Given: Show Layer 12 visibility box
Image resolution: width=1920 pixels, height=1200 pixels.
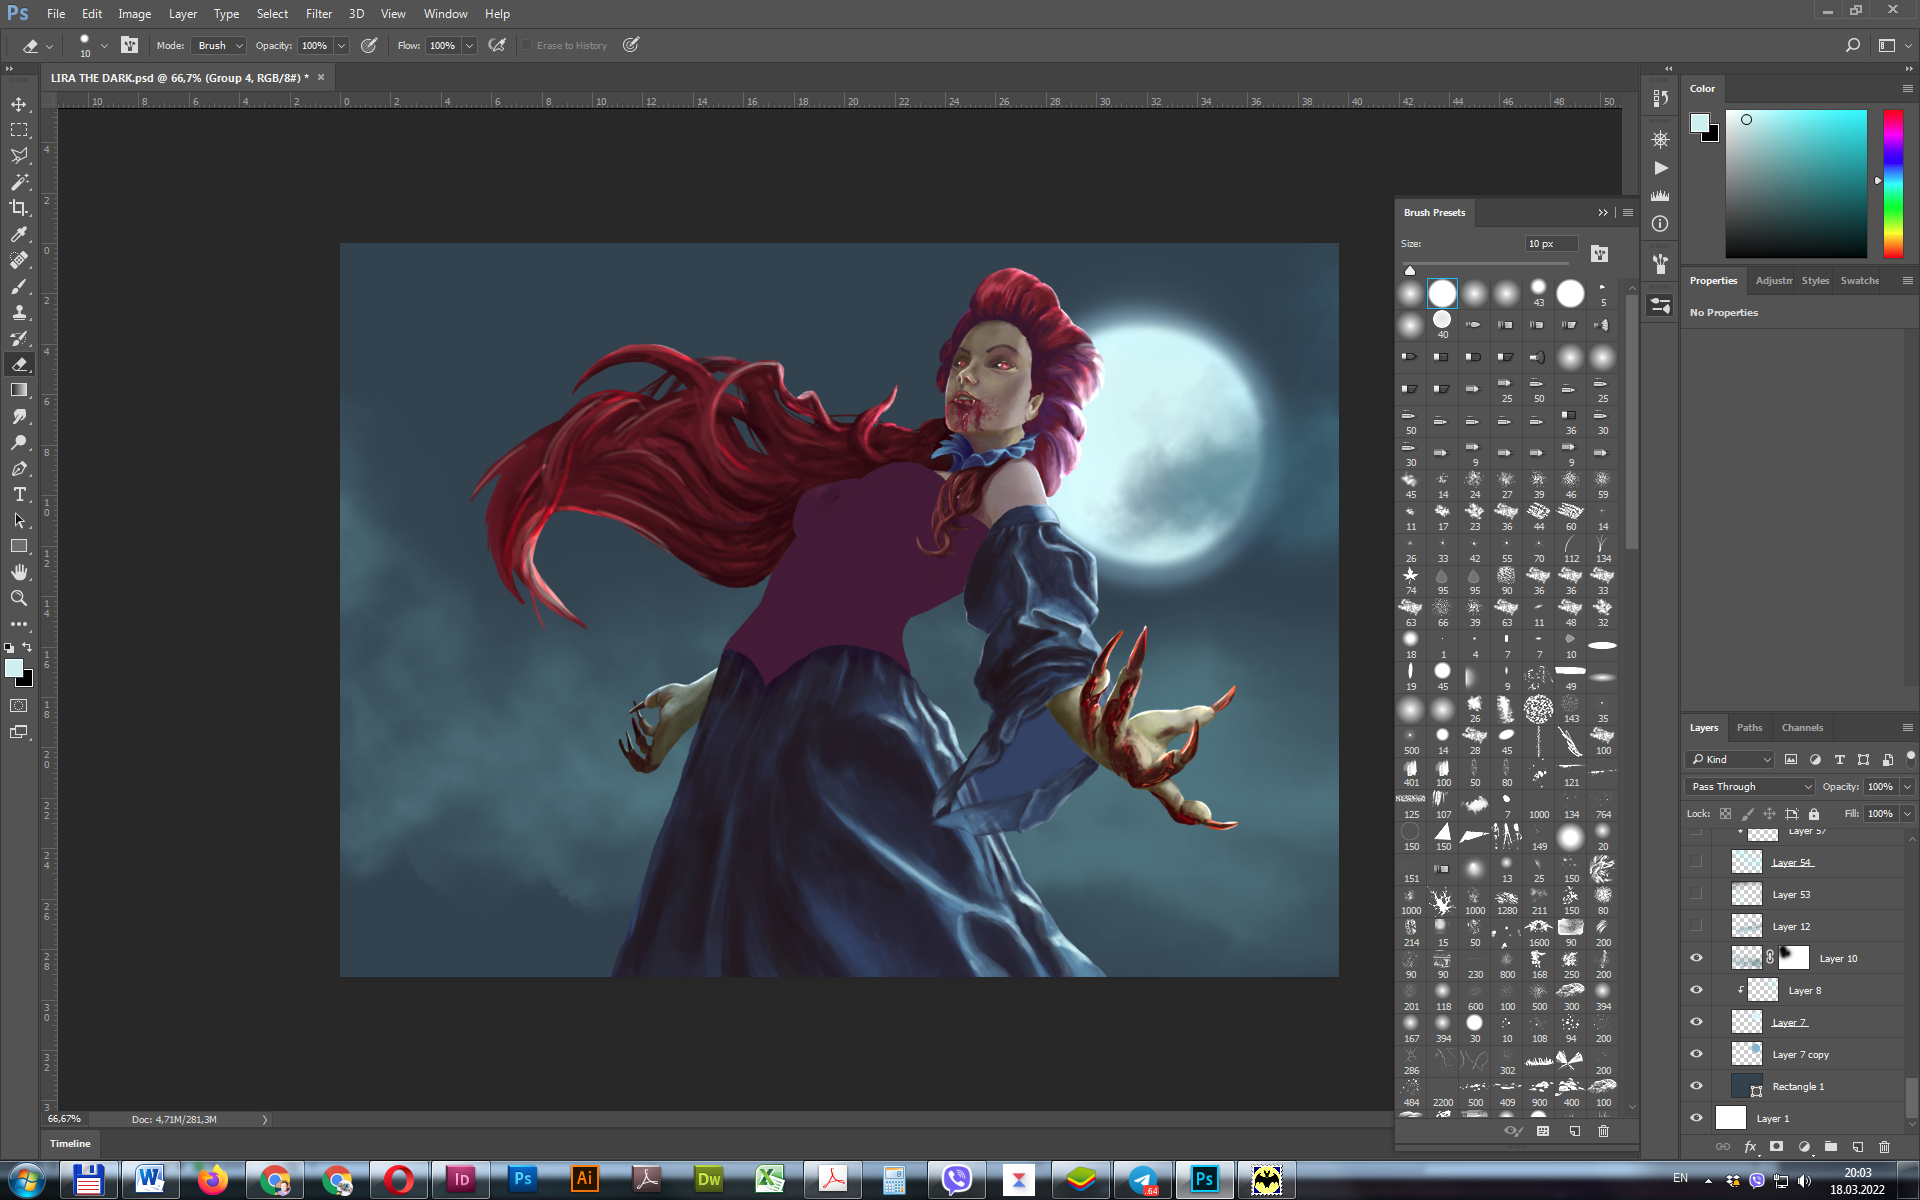Looking at the screenshot, I should [x=1696, y=926].
